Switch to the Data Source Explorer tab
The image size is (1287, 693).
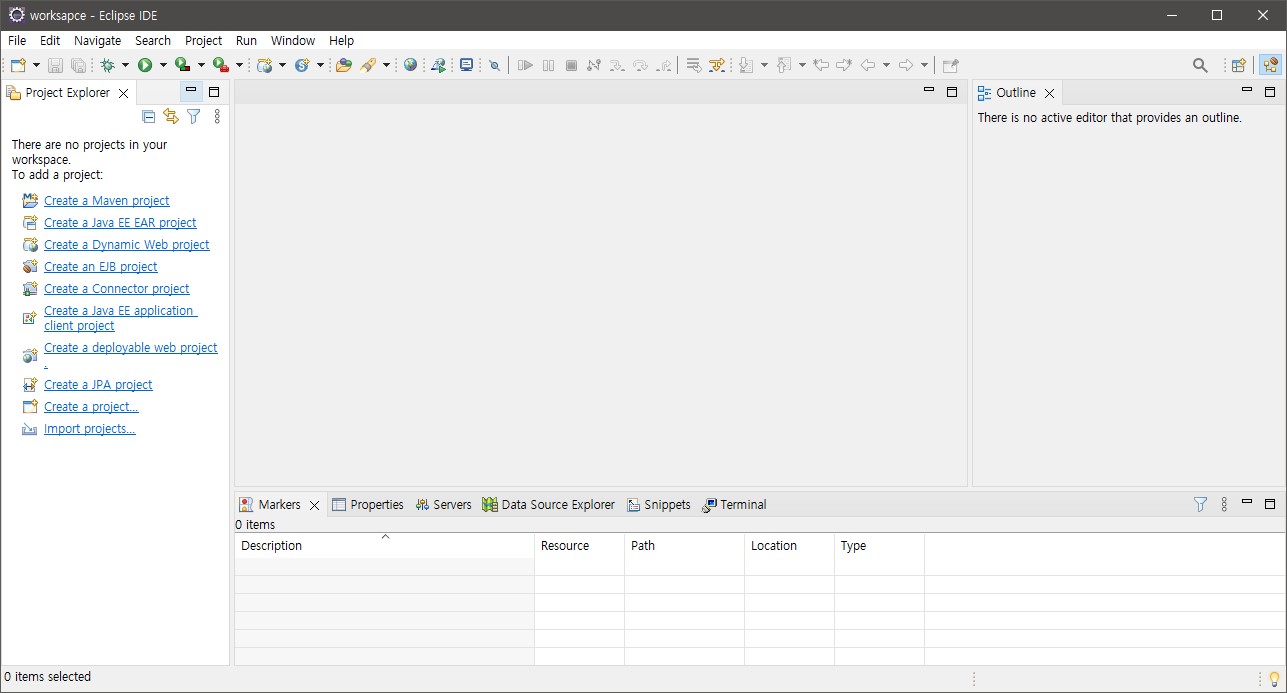[548, 505]
